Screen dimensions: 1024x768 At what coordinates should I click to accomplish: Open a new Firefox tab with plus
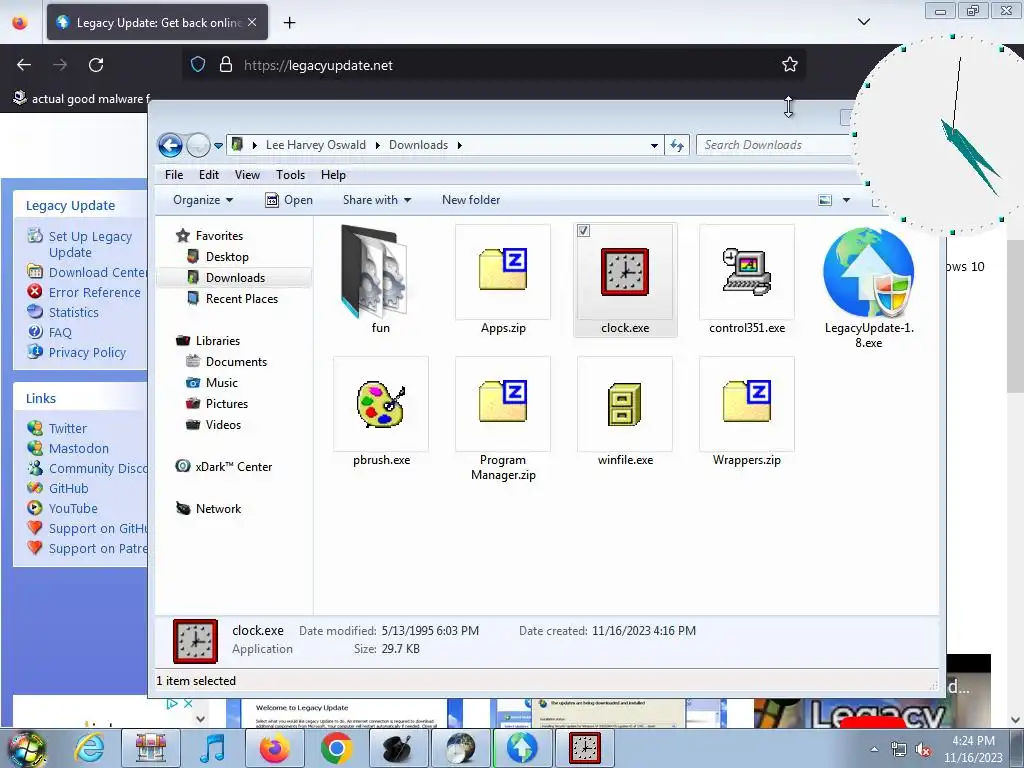pyautogui.click(x=289, y=23)
